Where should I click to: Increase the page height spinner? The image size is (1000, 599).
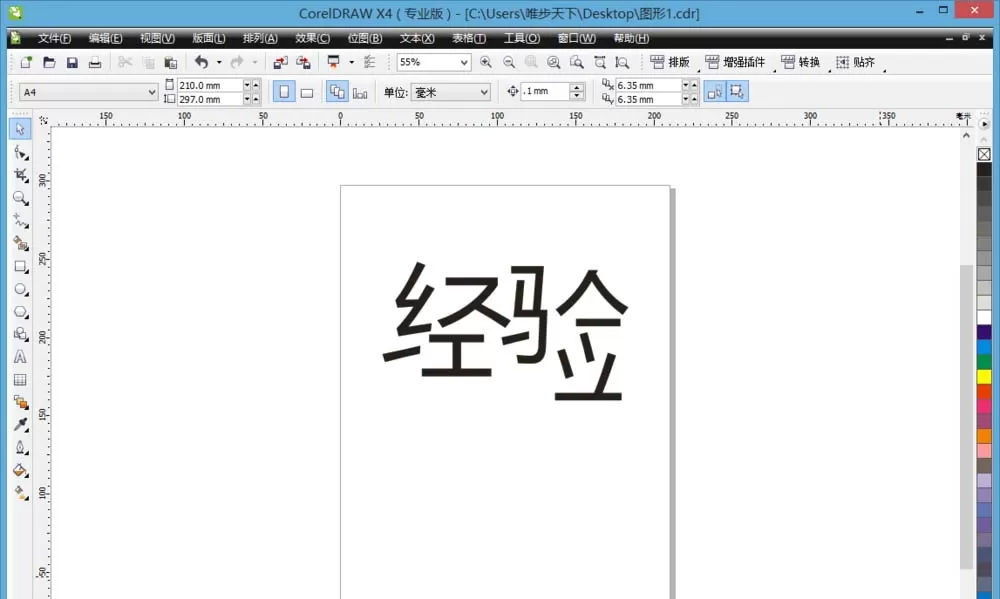pos(256,100)
